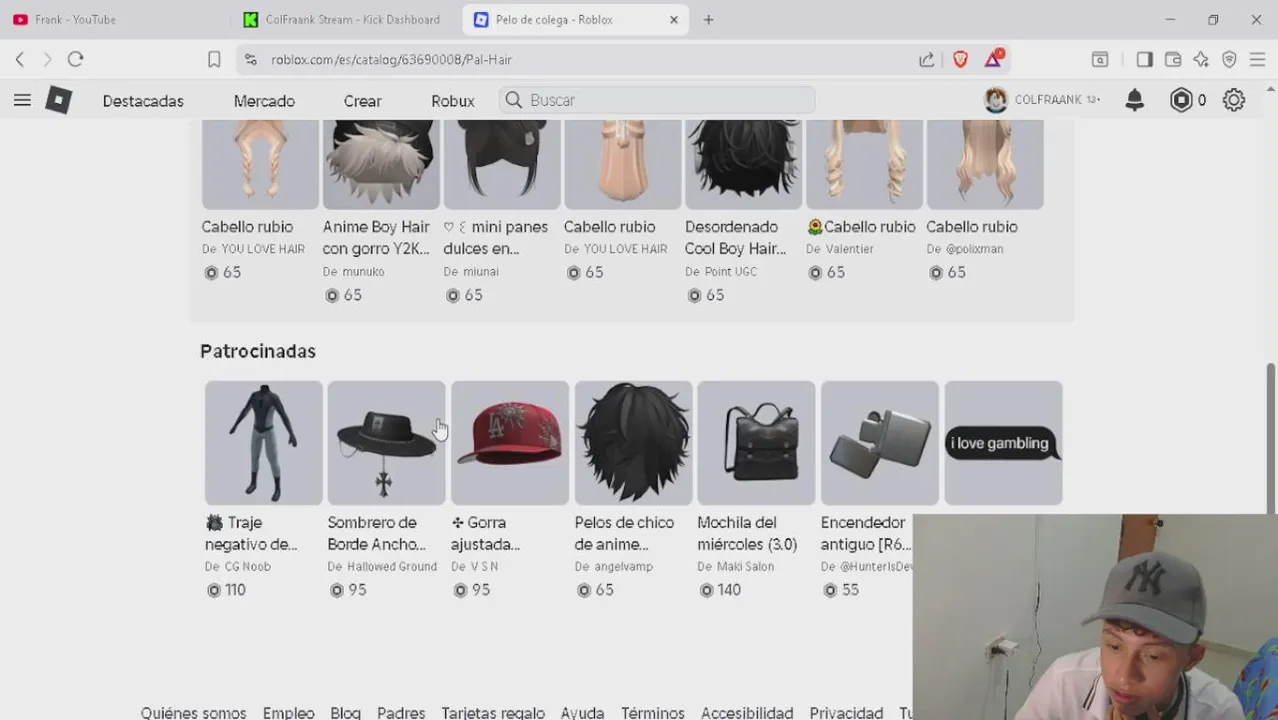This screenshot has height=720, width=1278.
Task: Go back in browser history
Action: pyautogui.click(x=20, y=59)
